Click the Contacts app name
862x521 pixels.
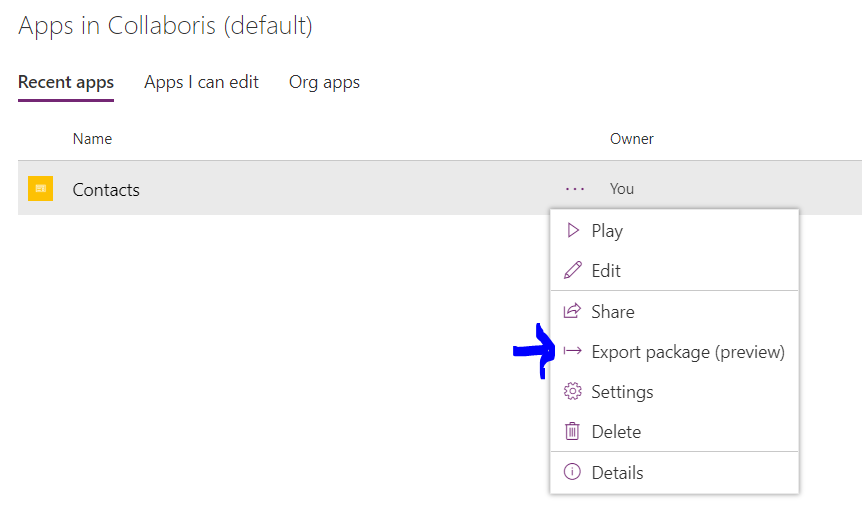pyautogui.click(x=106, y=190)
